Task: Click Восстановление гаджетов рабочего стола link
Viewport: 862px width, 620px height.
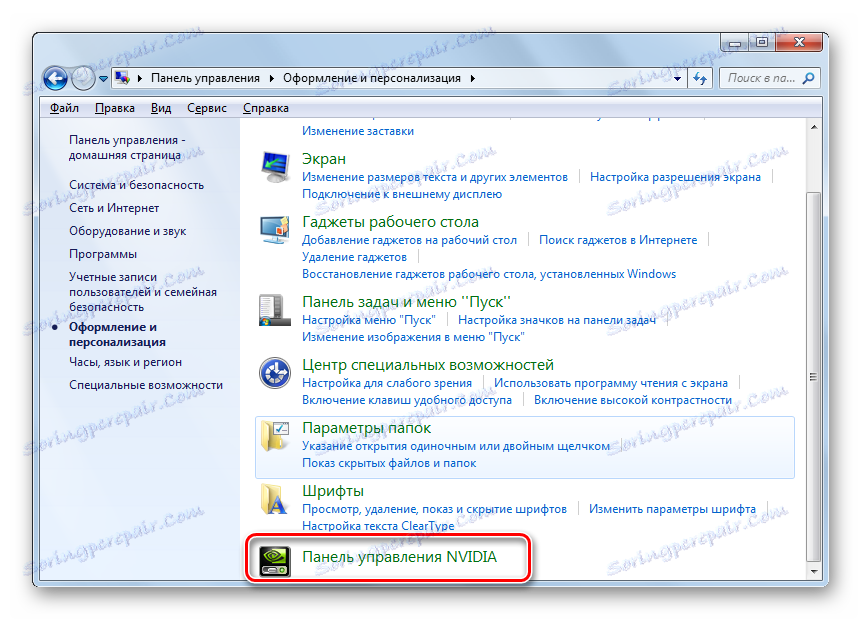Action: click(x=489, y=274)
